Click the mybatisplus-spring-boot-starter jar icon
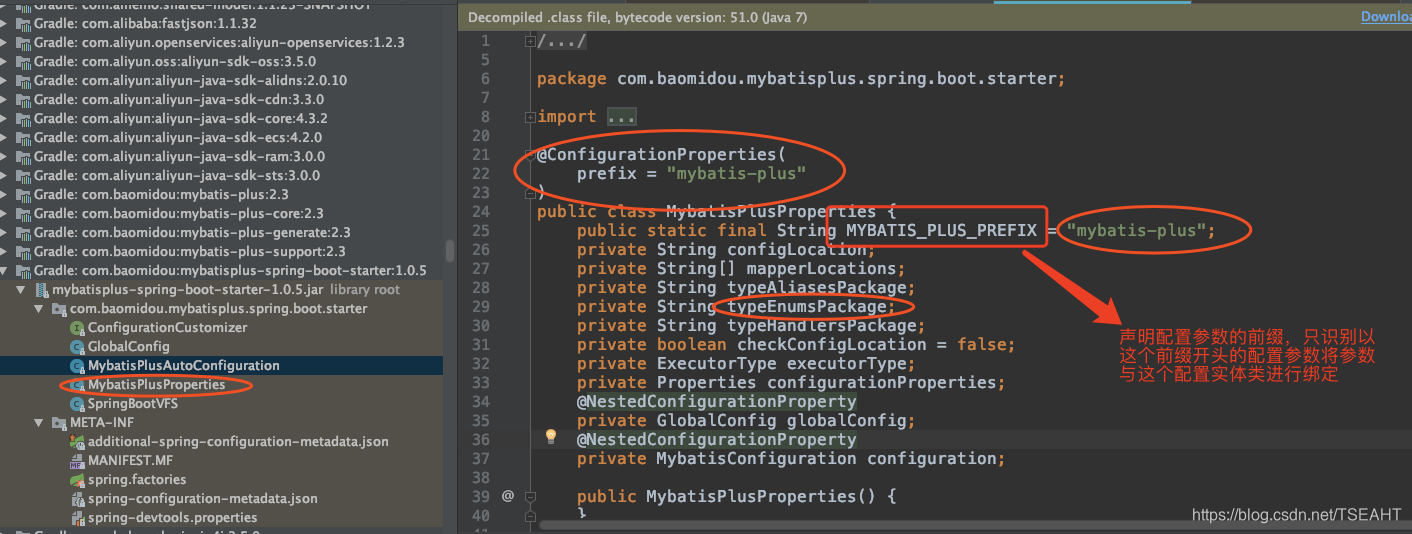This screenshot has height=534, width=1412. pyautogui.click(x=41, y=290)
